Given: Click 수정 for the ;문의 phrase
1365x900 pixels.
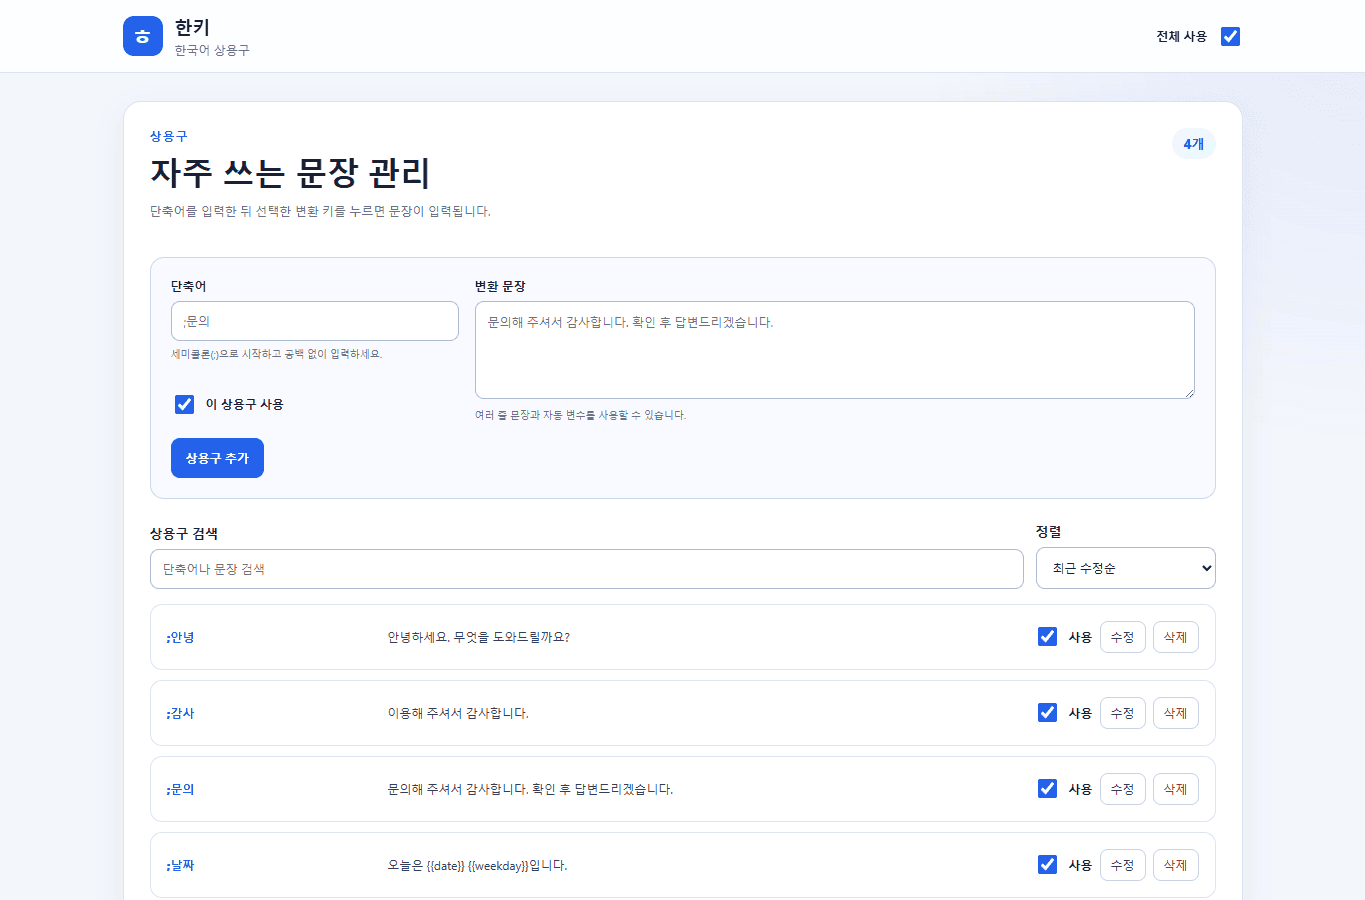Looking at the screenshot, I should coord(1123,789).
